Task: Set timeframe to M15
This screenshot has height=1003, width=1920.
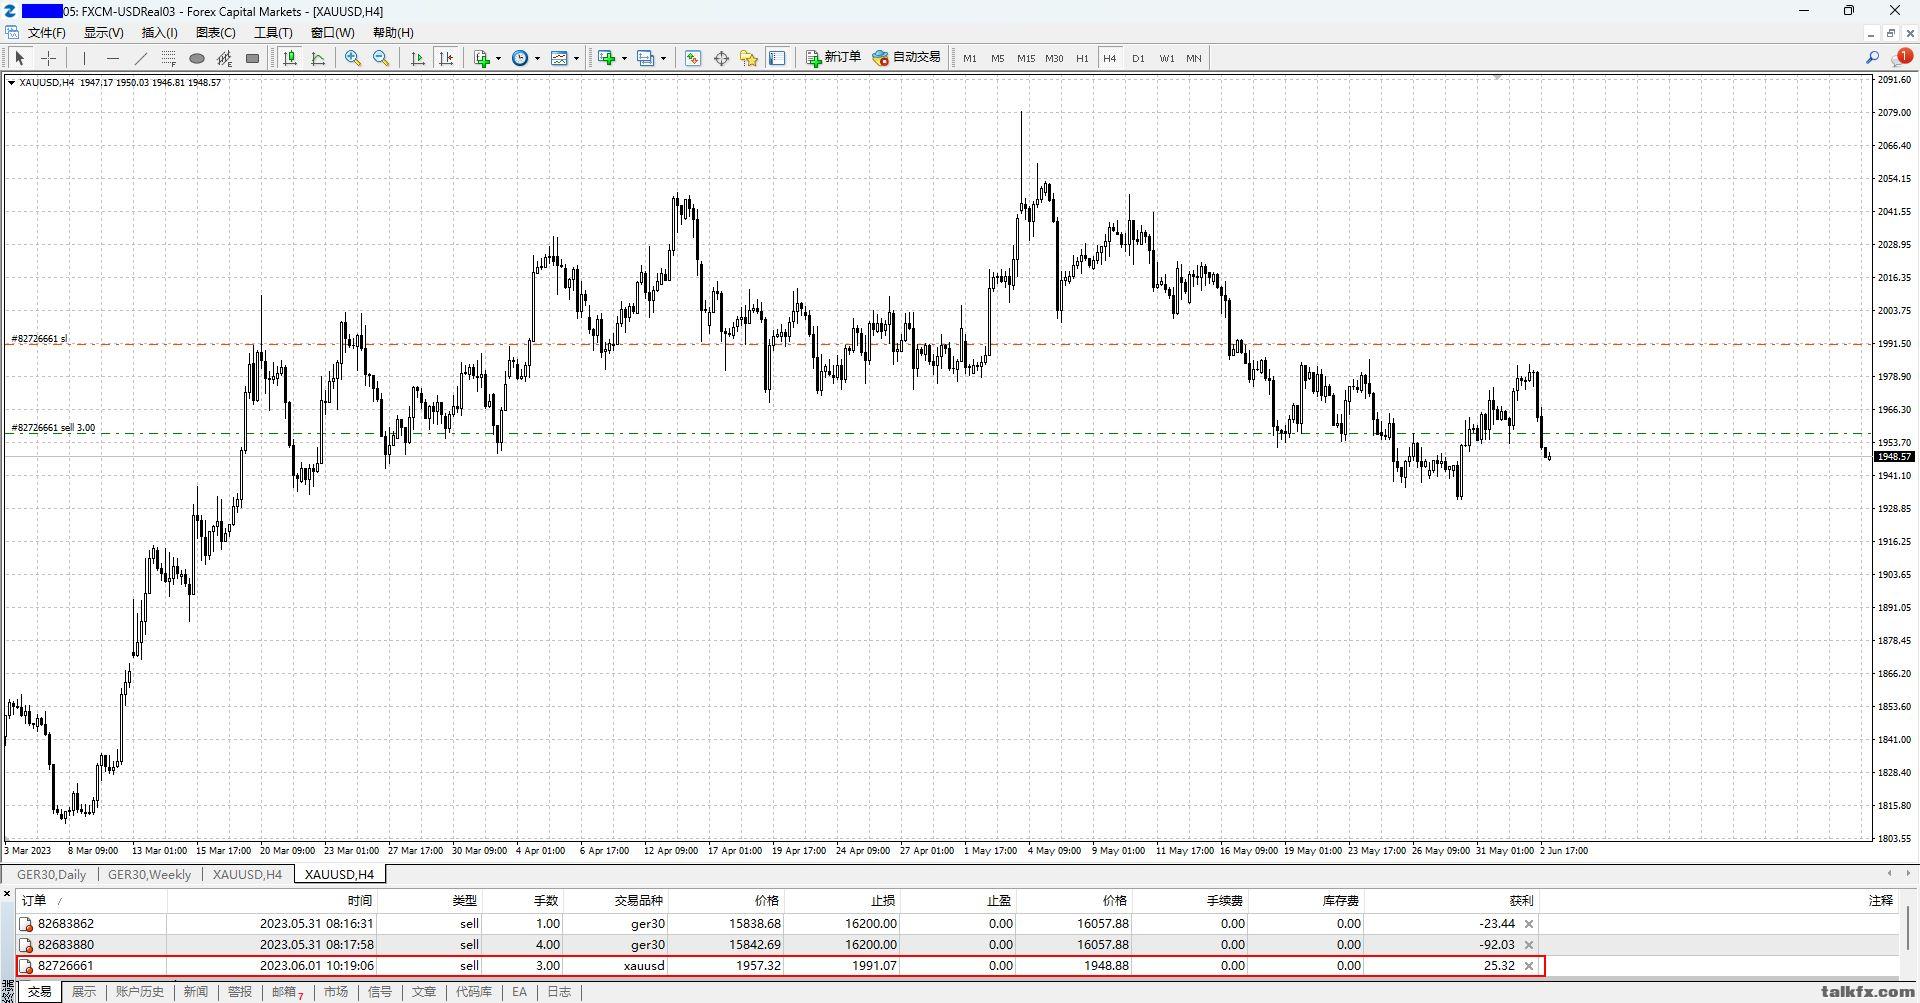Action: tap(1026, 58)
